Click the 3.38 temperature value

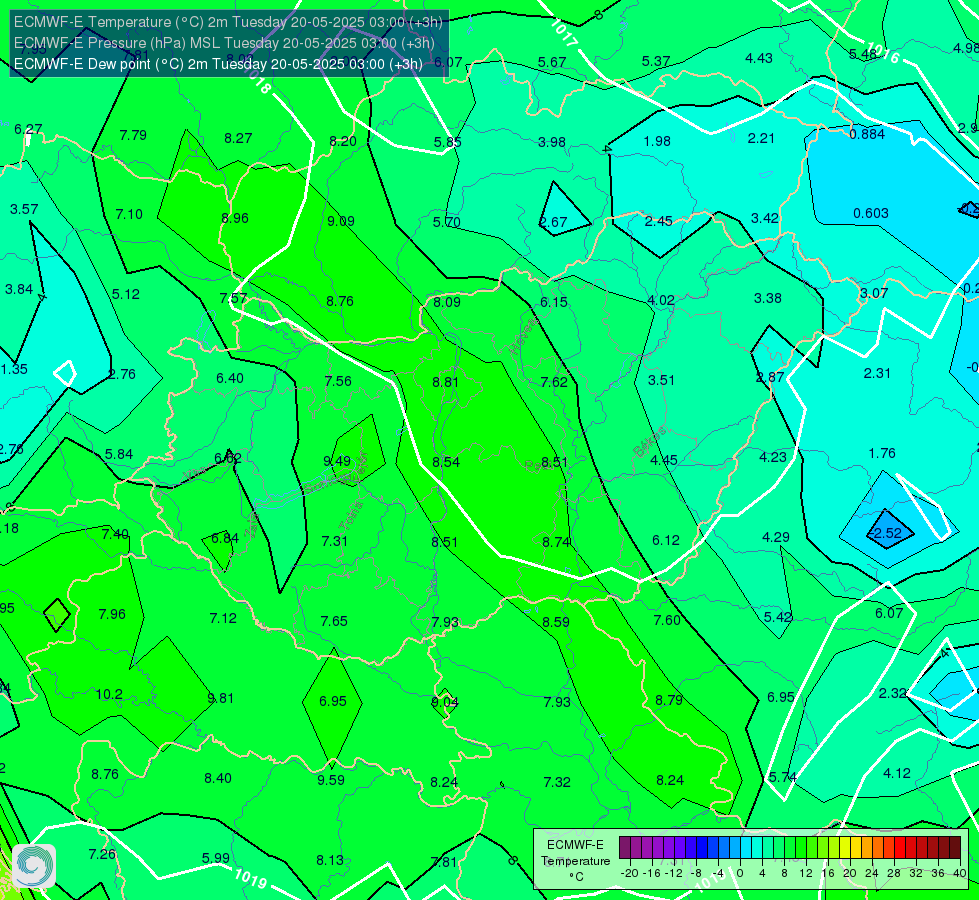point(768,298)
